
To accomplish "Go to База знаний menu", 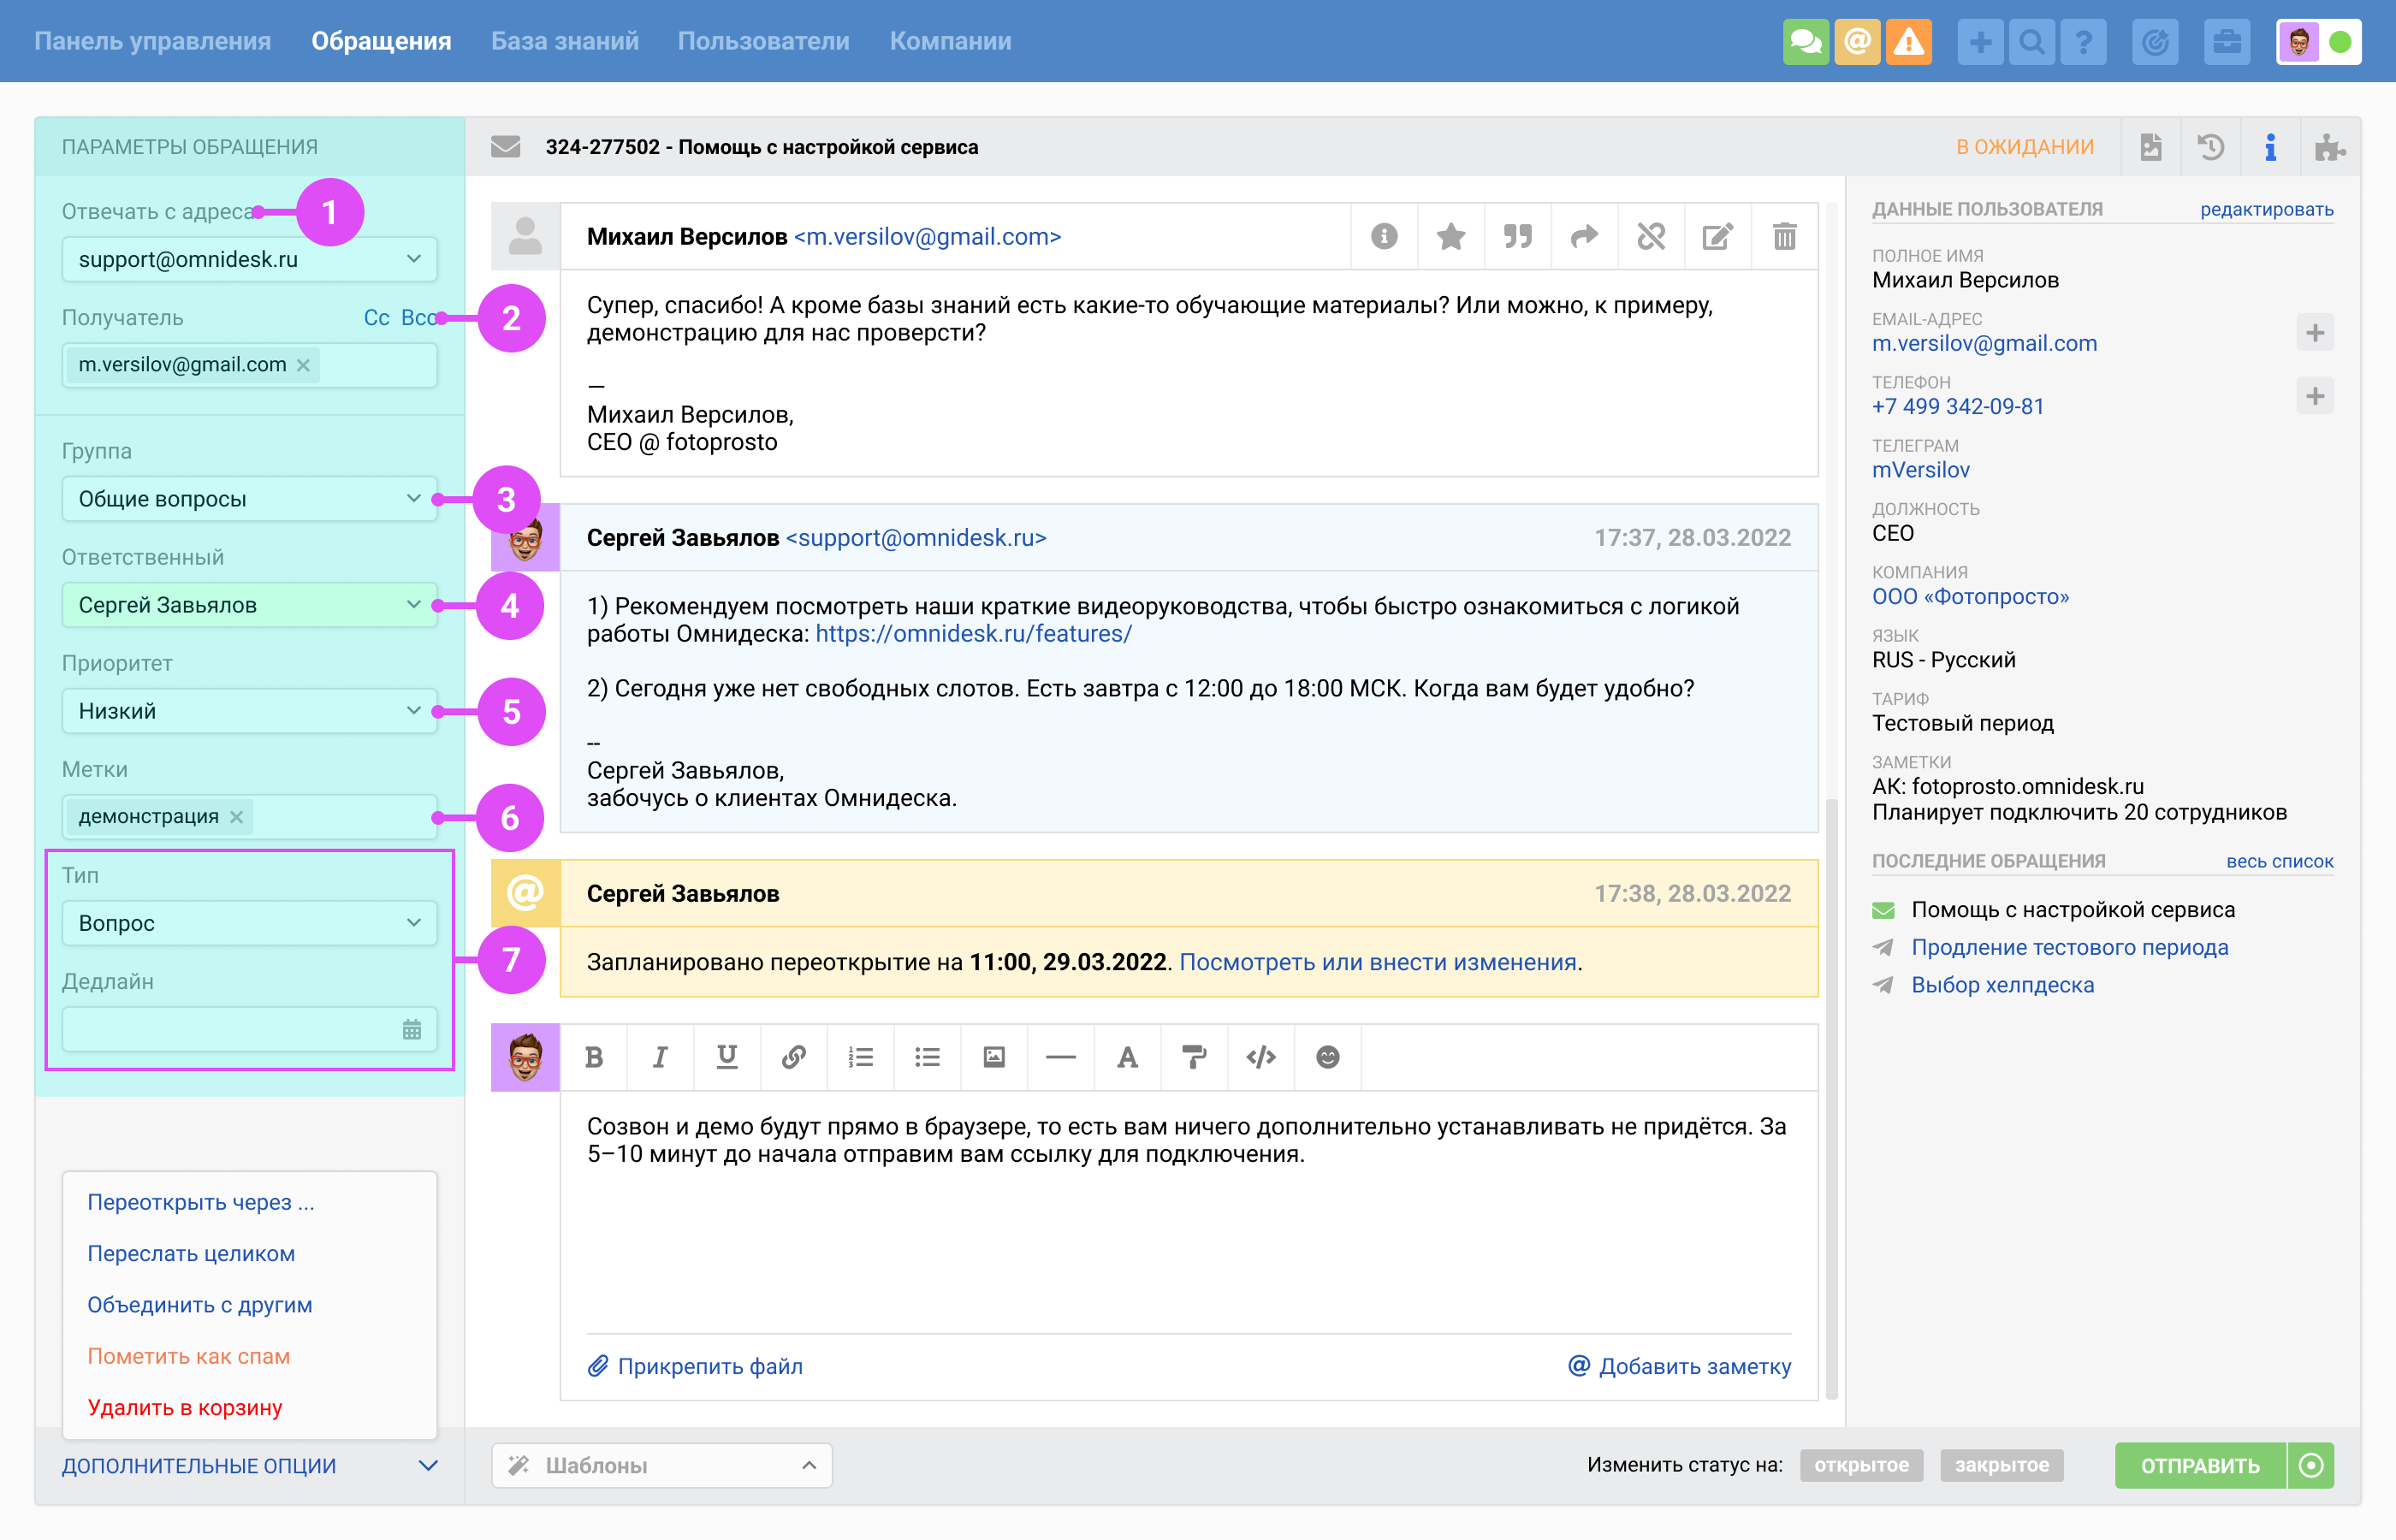I will (564, 41).
